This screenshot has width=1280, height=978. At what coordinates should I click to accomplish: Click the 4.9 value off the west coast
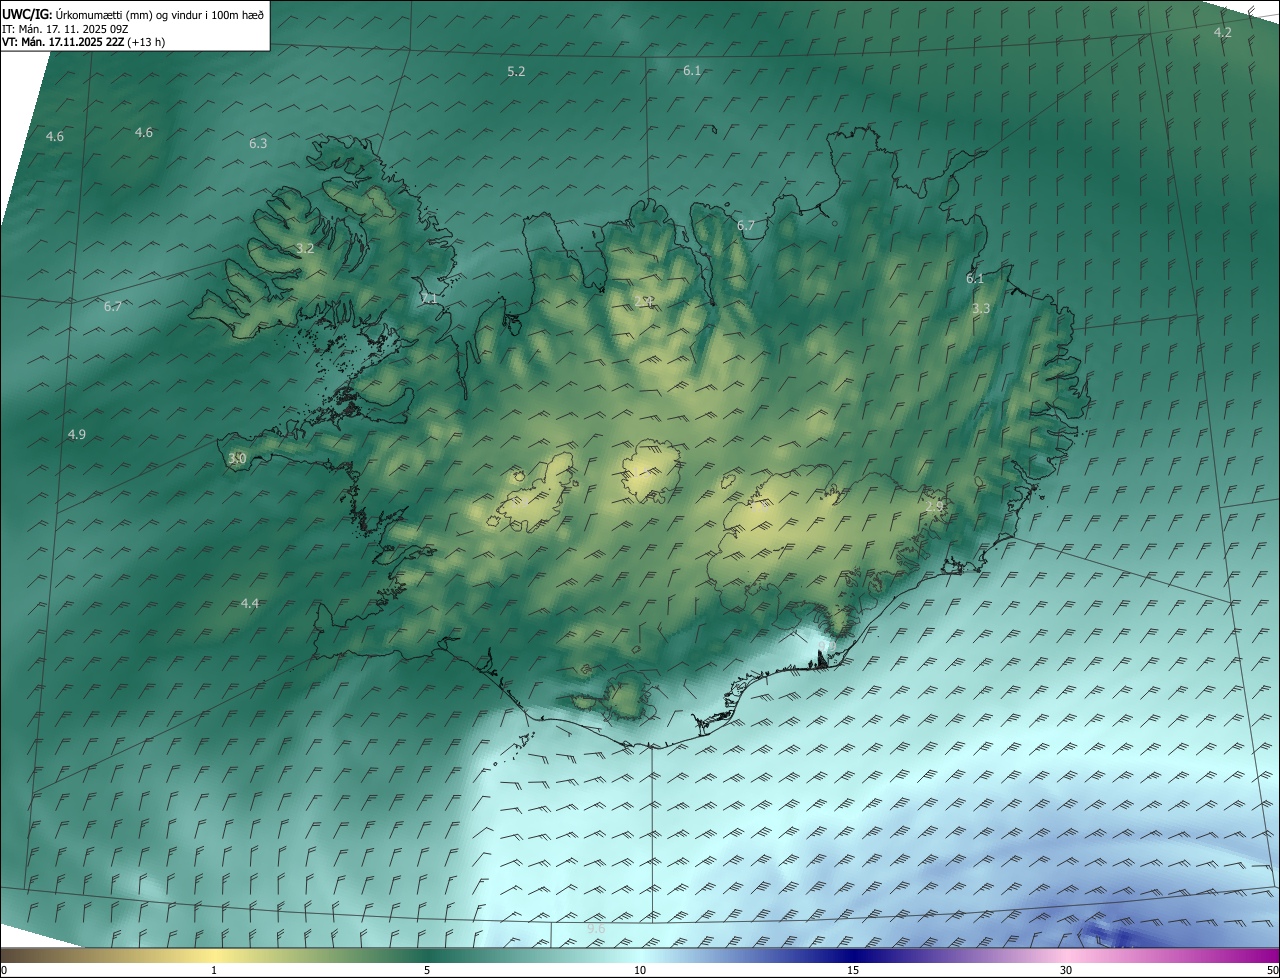(77, 434)
